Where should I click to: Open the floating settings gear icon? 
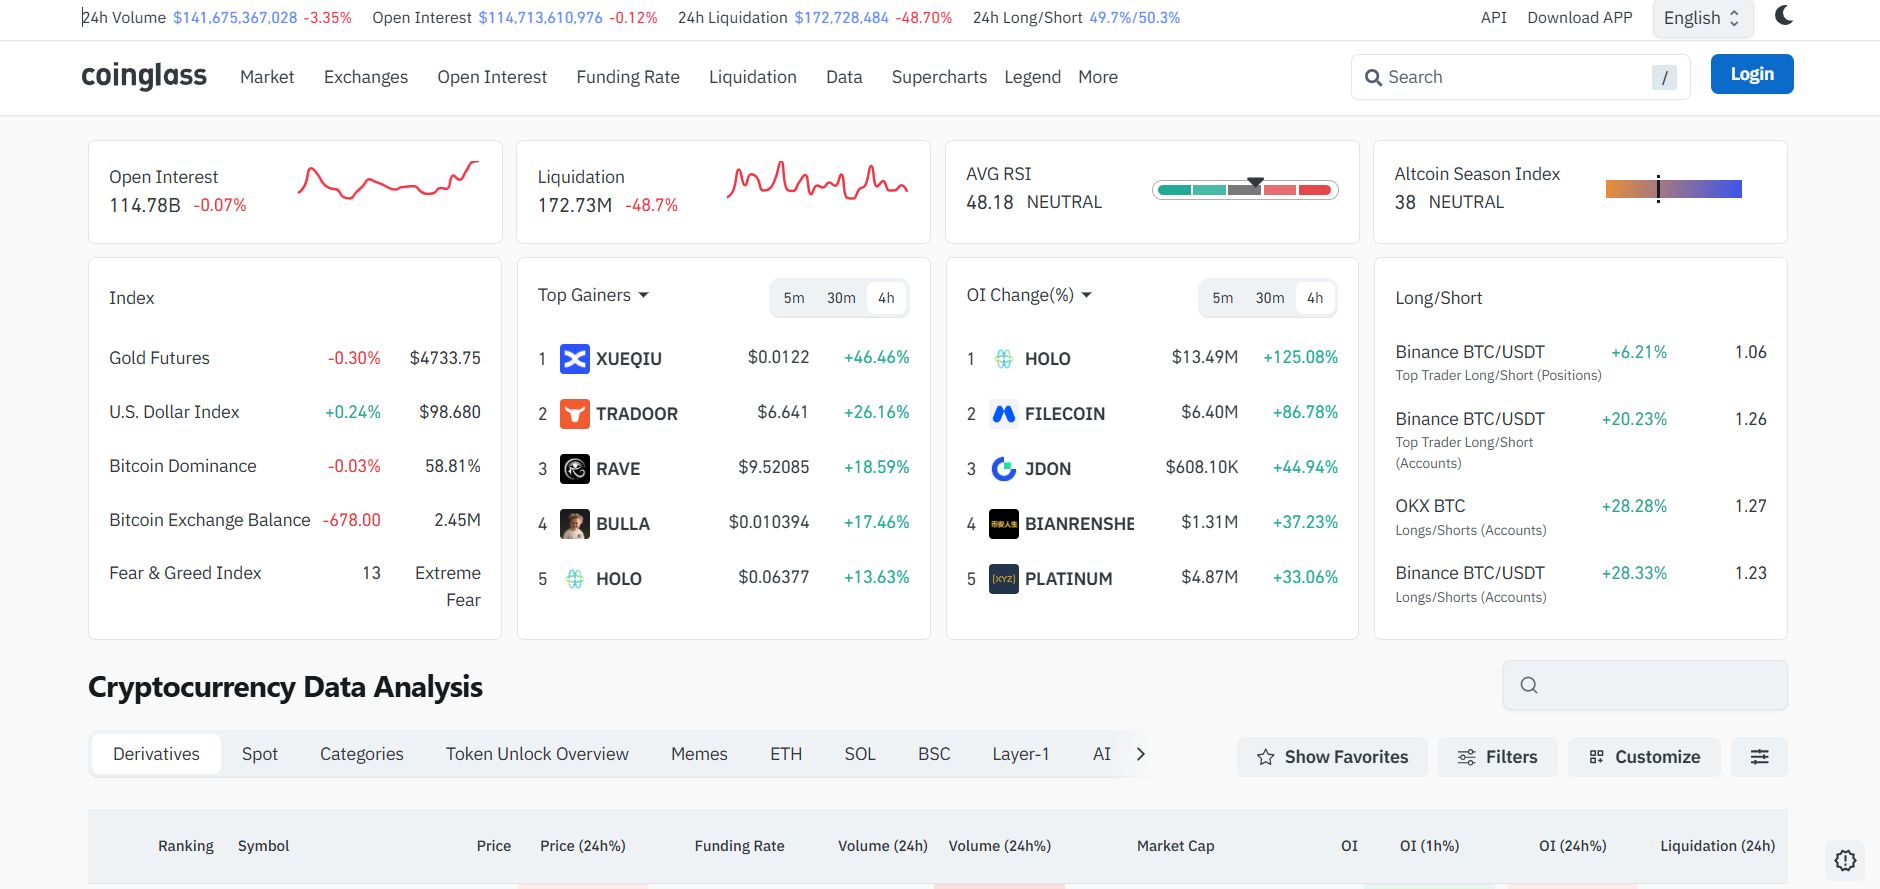click(1846, 860)
